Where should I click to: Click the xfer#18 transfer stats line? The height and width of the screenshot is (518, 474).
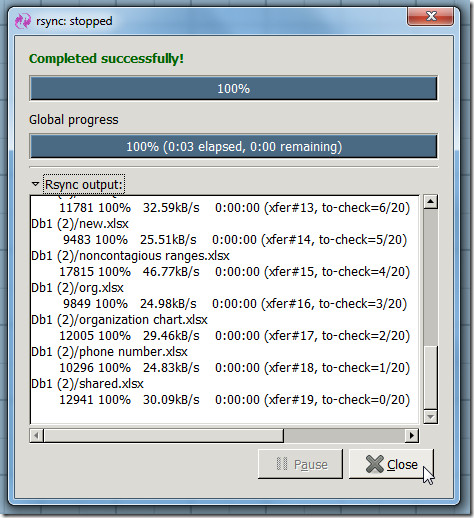point(235,368)
